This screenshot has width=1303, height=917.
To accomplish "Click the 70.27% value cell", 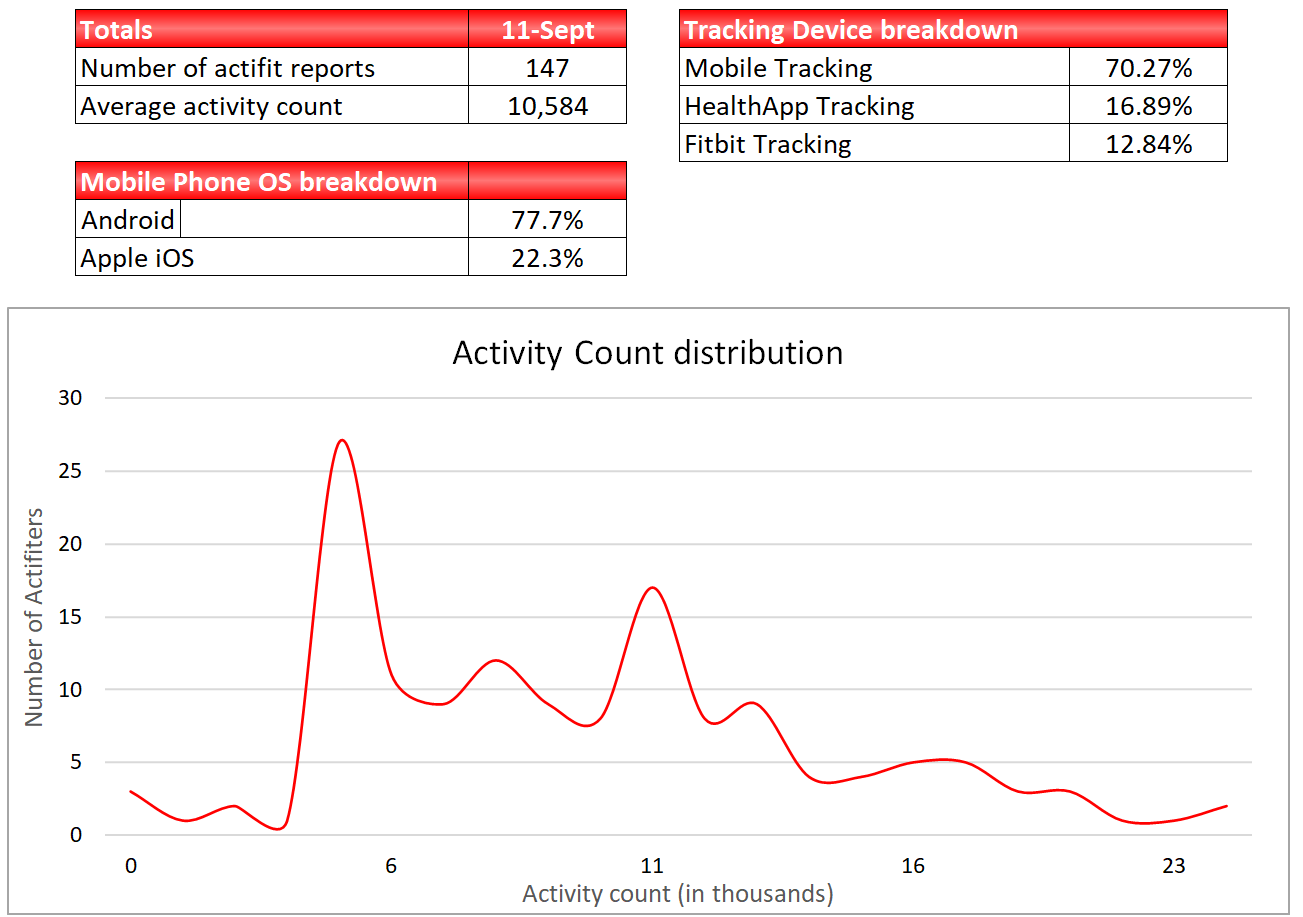I will [x=1148, y=68].
